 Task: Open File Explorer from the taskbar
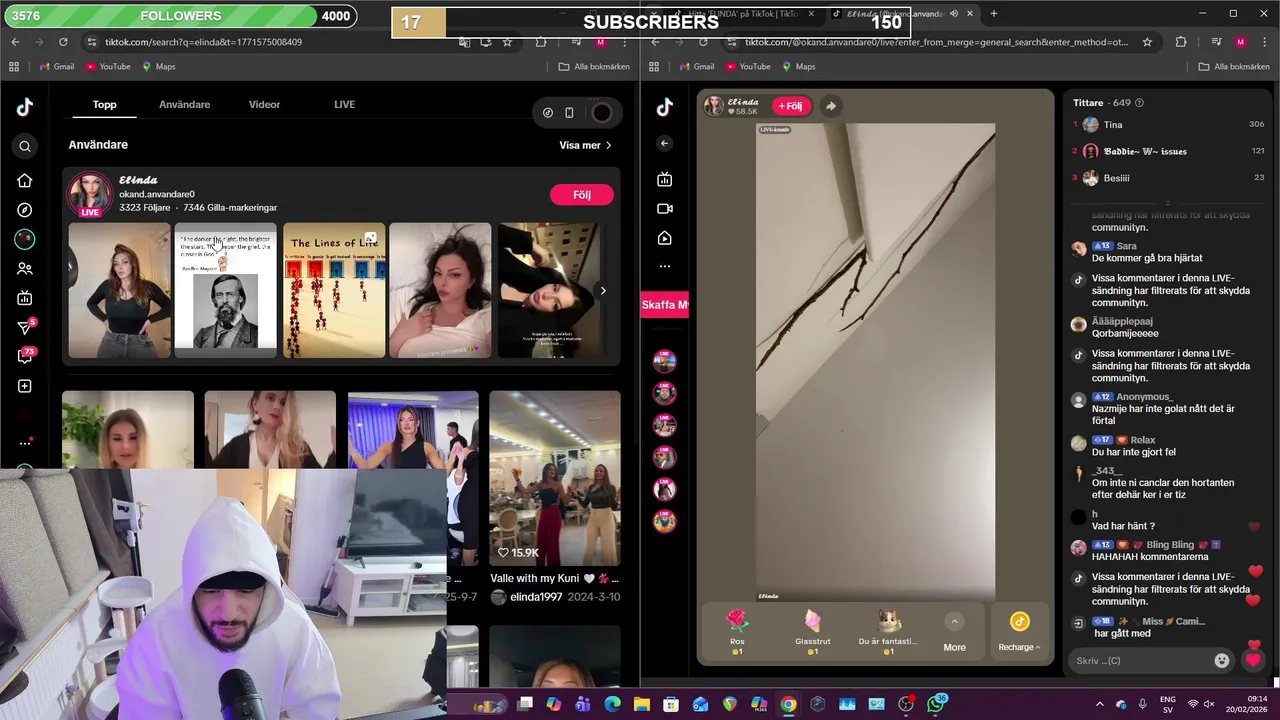(x=642, y=704)
